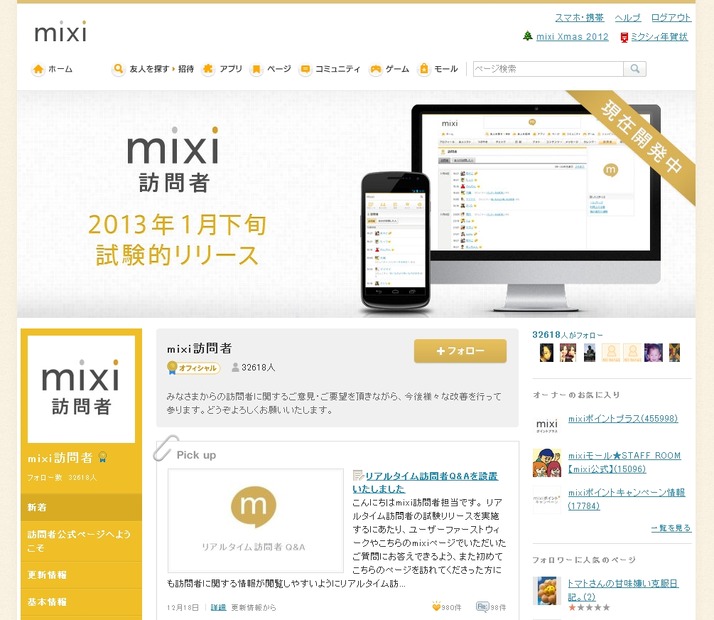The width and height of the screenshot is (714, 620).
Task: Click the 32618人がフォロー text
Action: pyautogui.click(x=567, y=335)
